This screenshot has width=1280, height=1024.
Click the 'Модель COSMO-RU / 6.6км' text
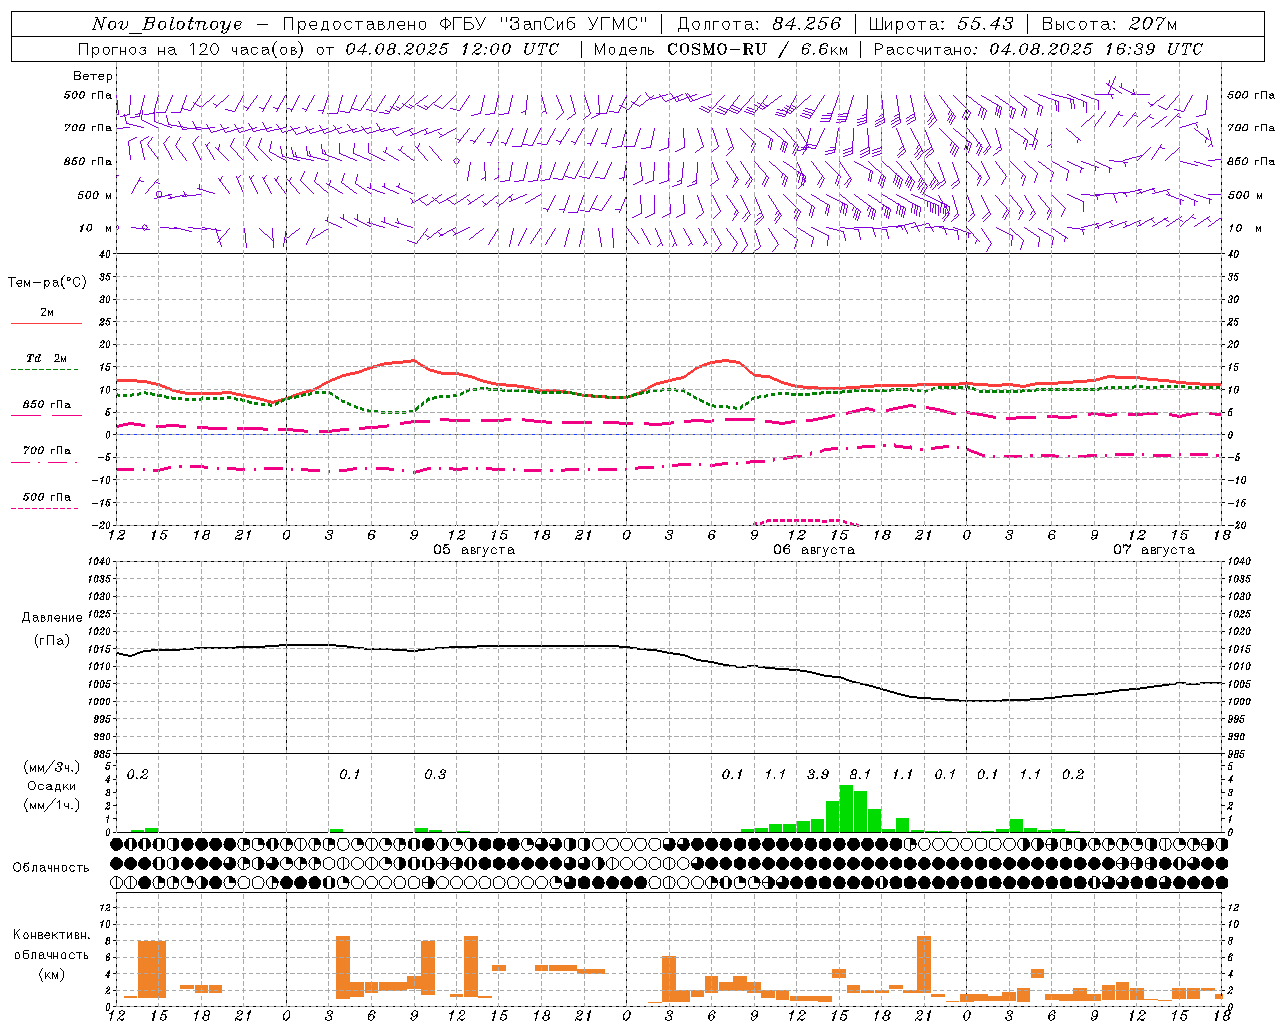tap(721, 49)
